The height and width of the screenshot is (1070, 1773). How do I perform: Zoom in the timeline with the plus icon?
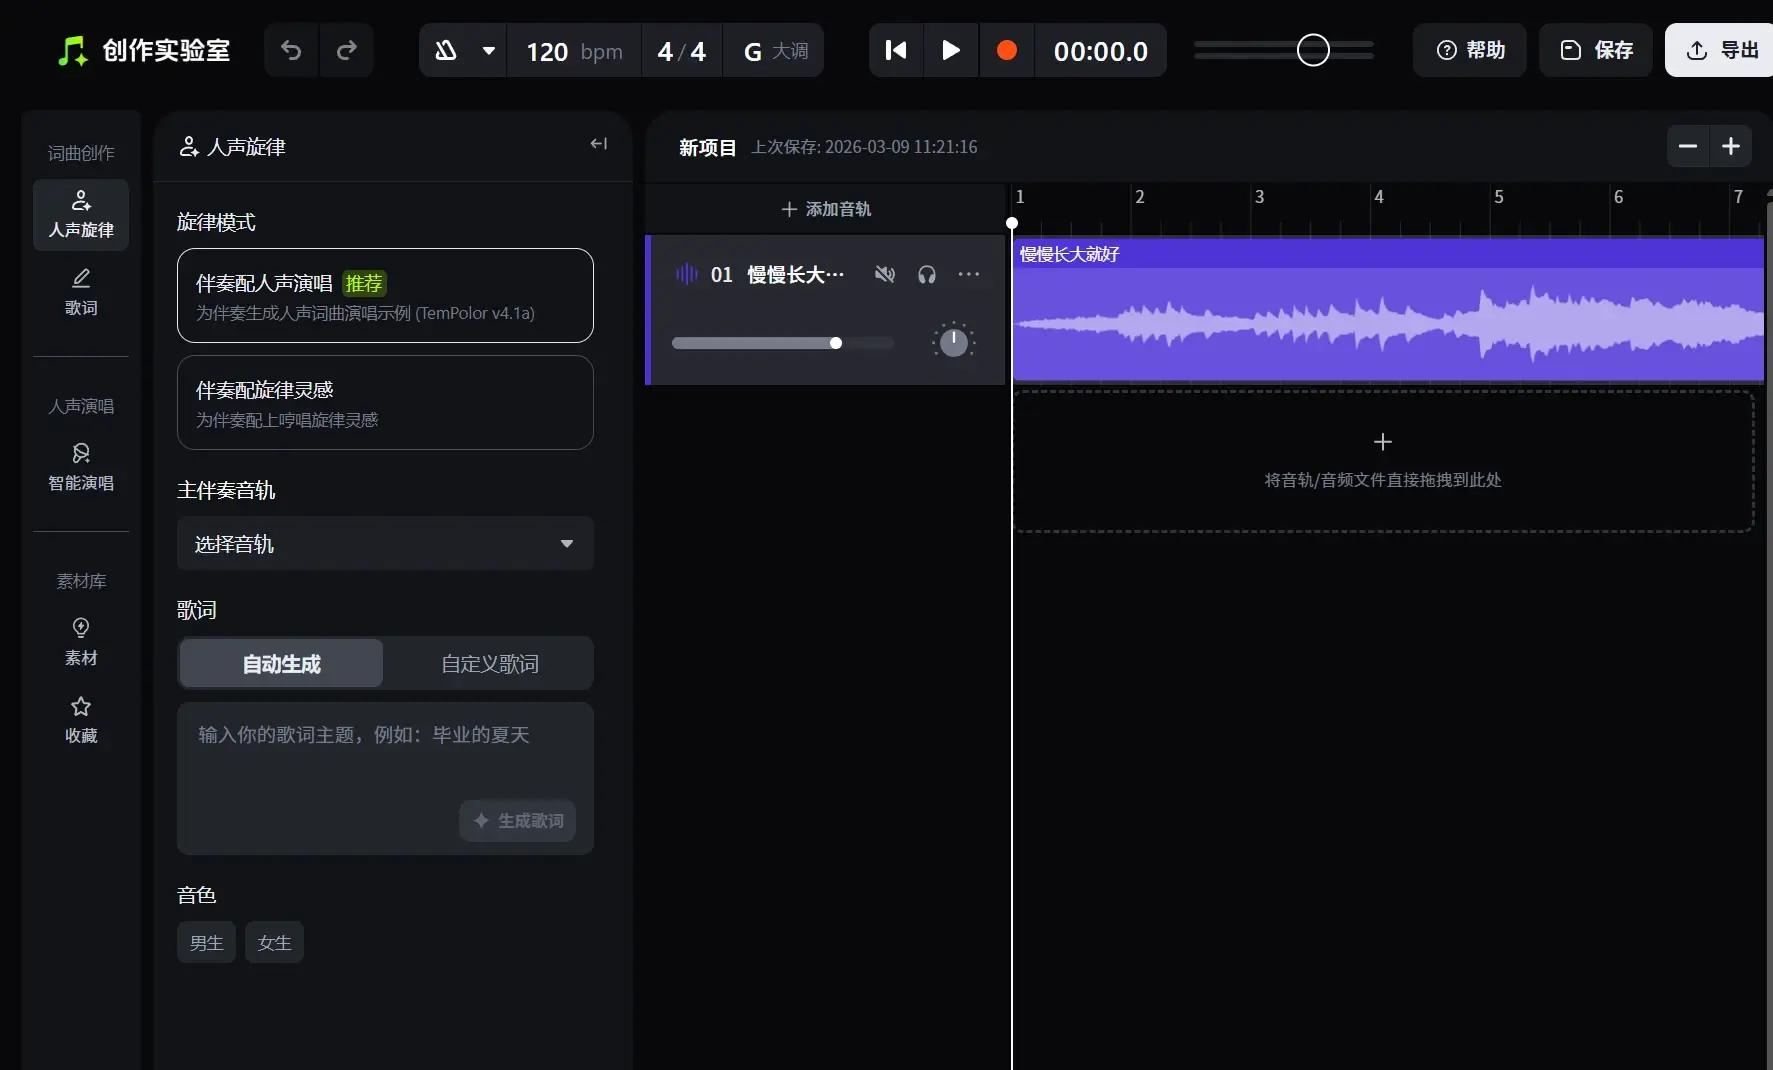coord(1731,147)
